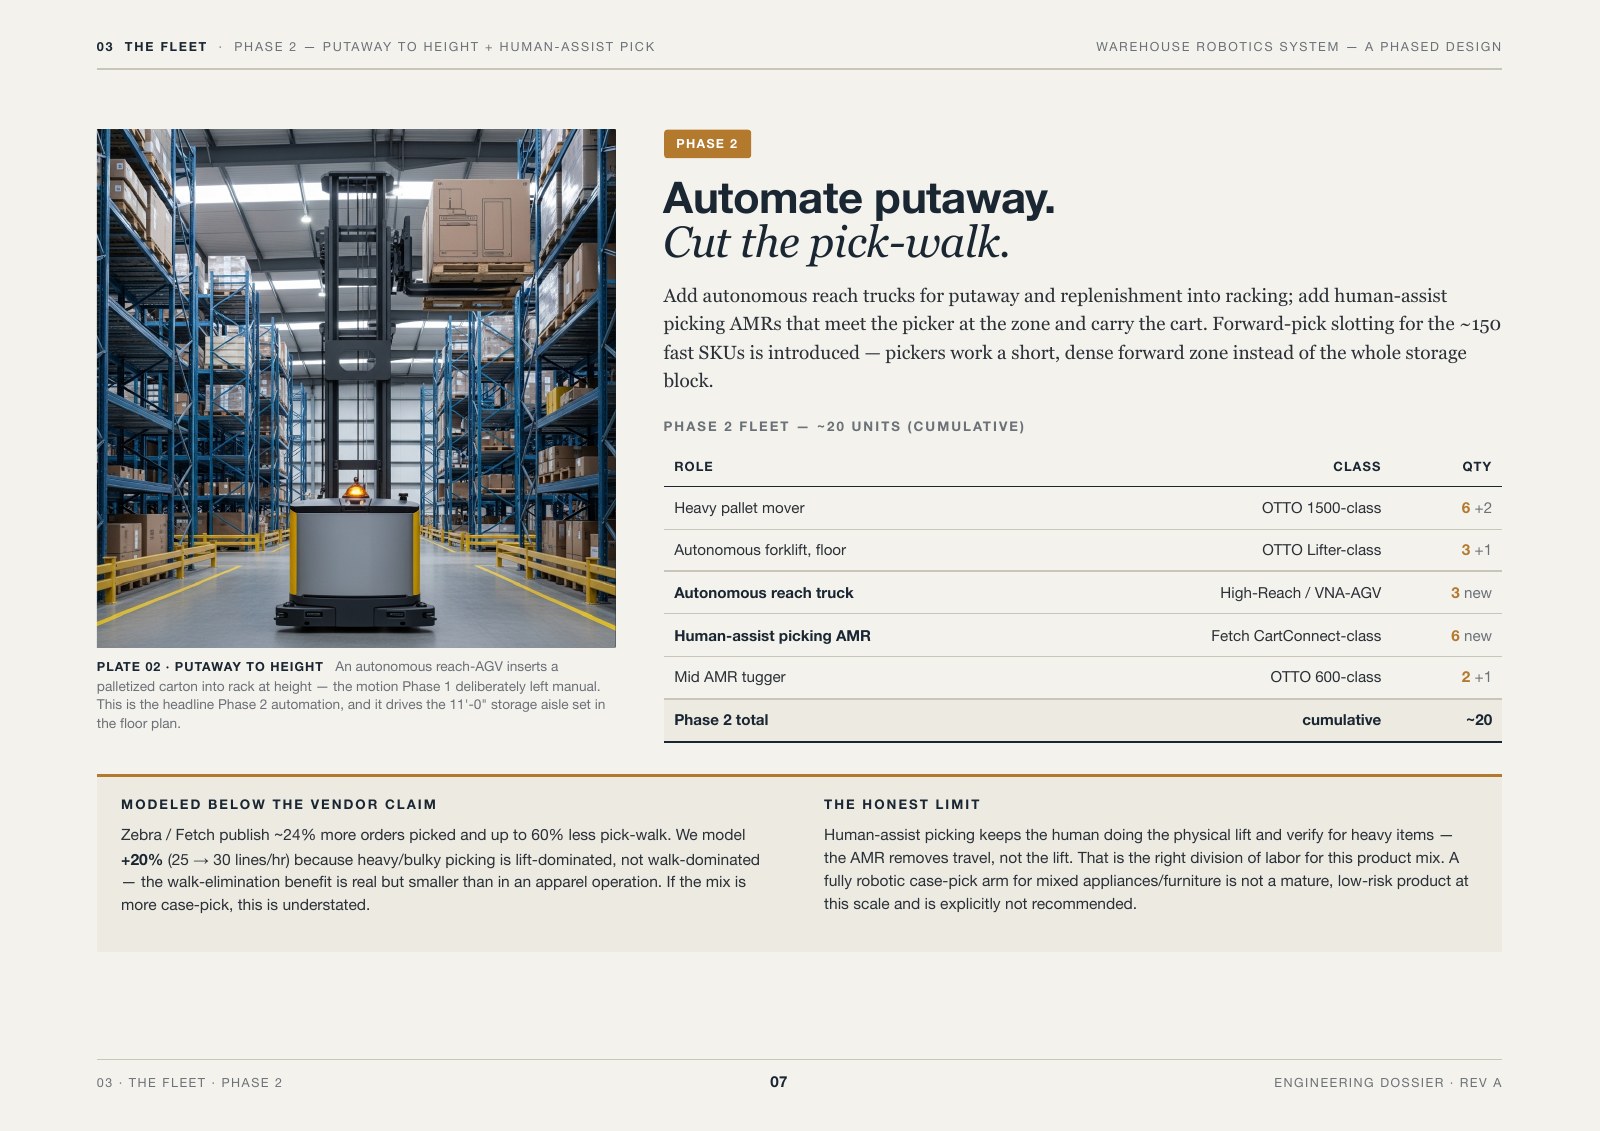Click 'WAREHOUSE ROBOTICS SYSTEM — A PHASED DESIGN' header
Viewport: 1600px width, 1131px height.
[1298, 47]
